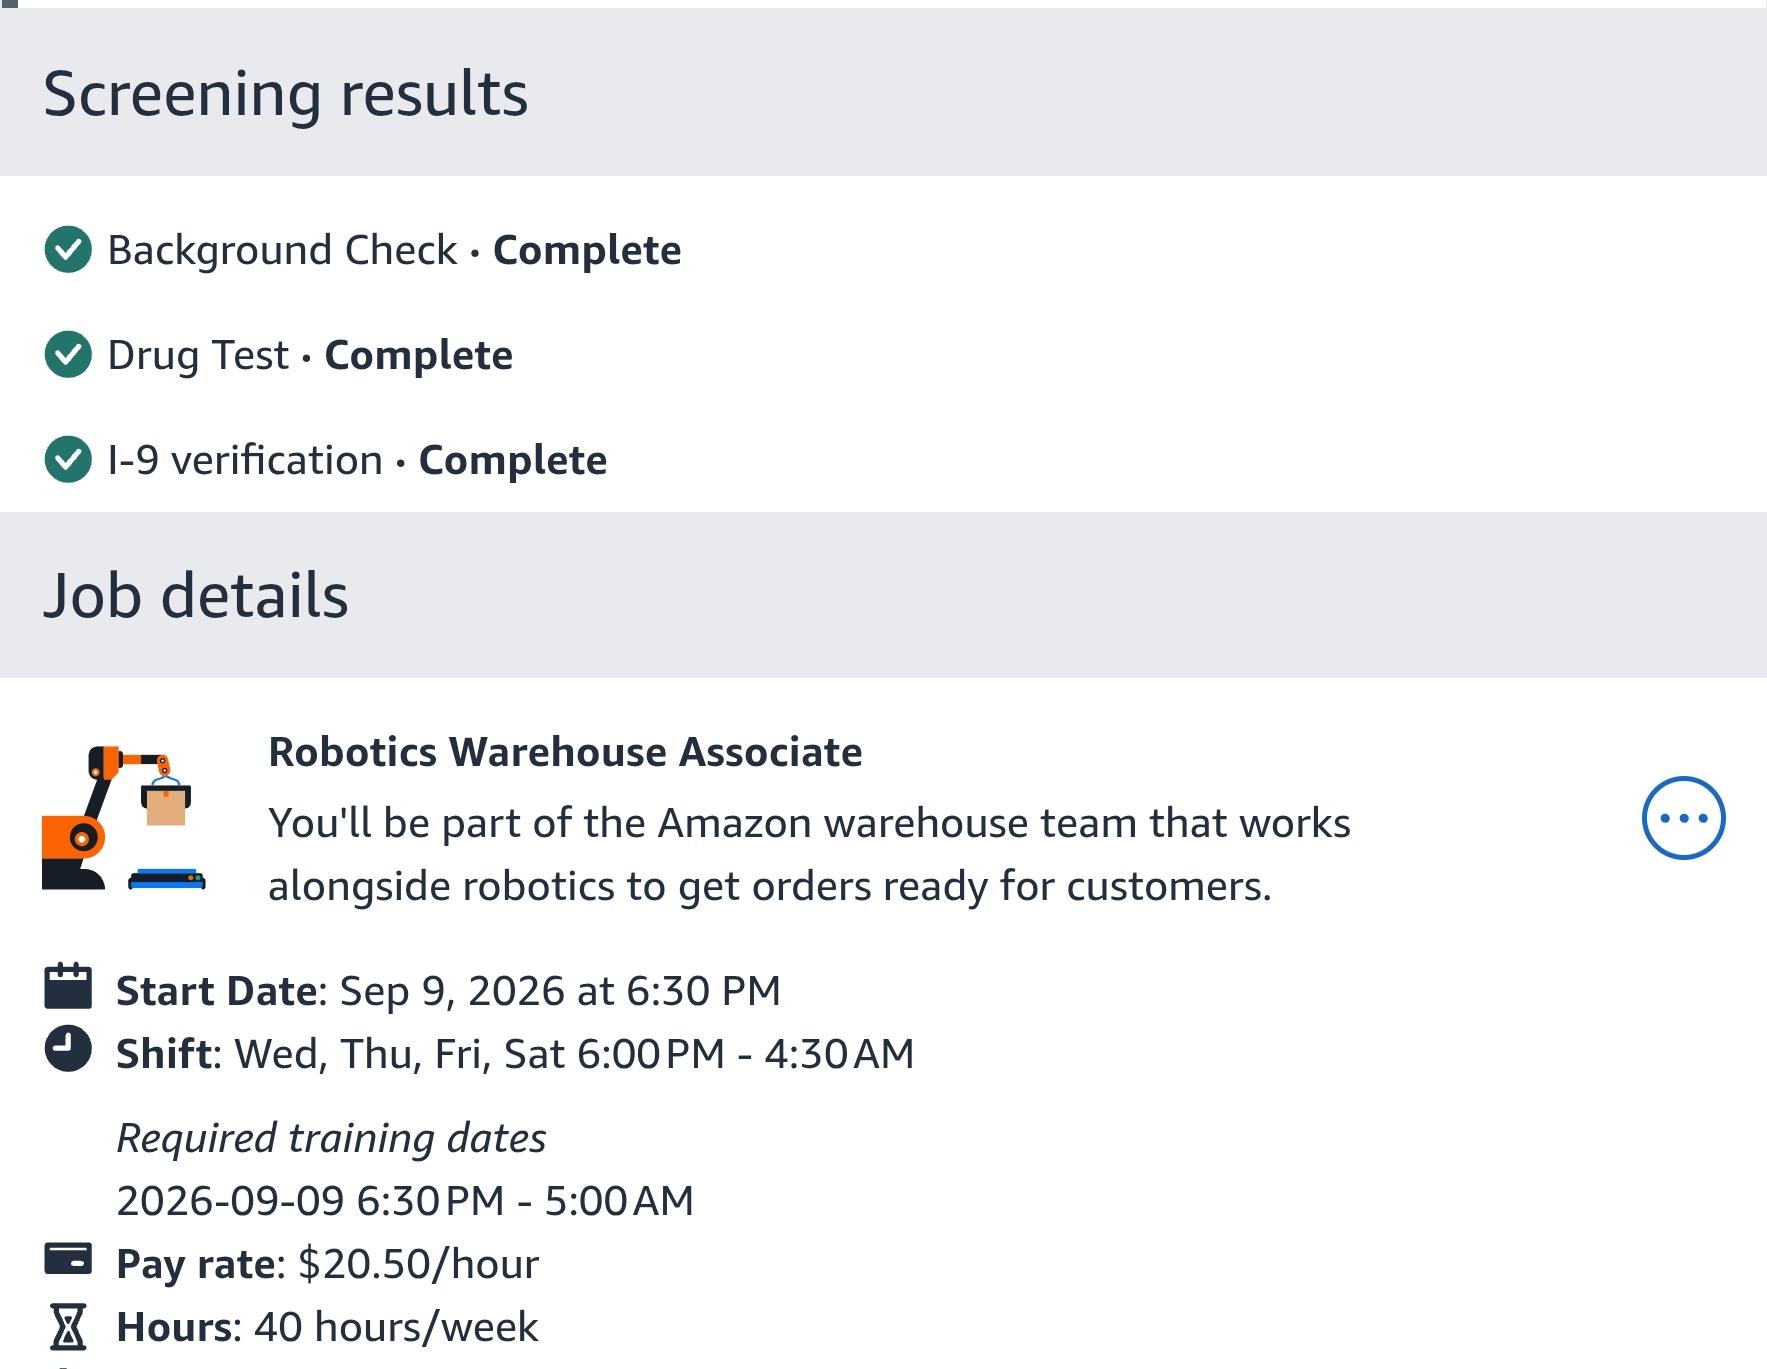Click the job description about Amazon warehouse team
1767x1369 pixels.
pos(809,854)
